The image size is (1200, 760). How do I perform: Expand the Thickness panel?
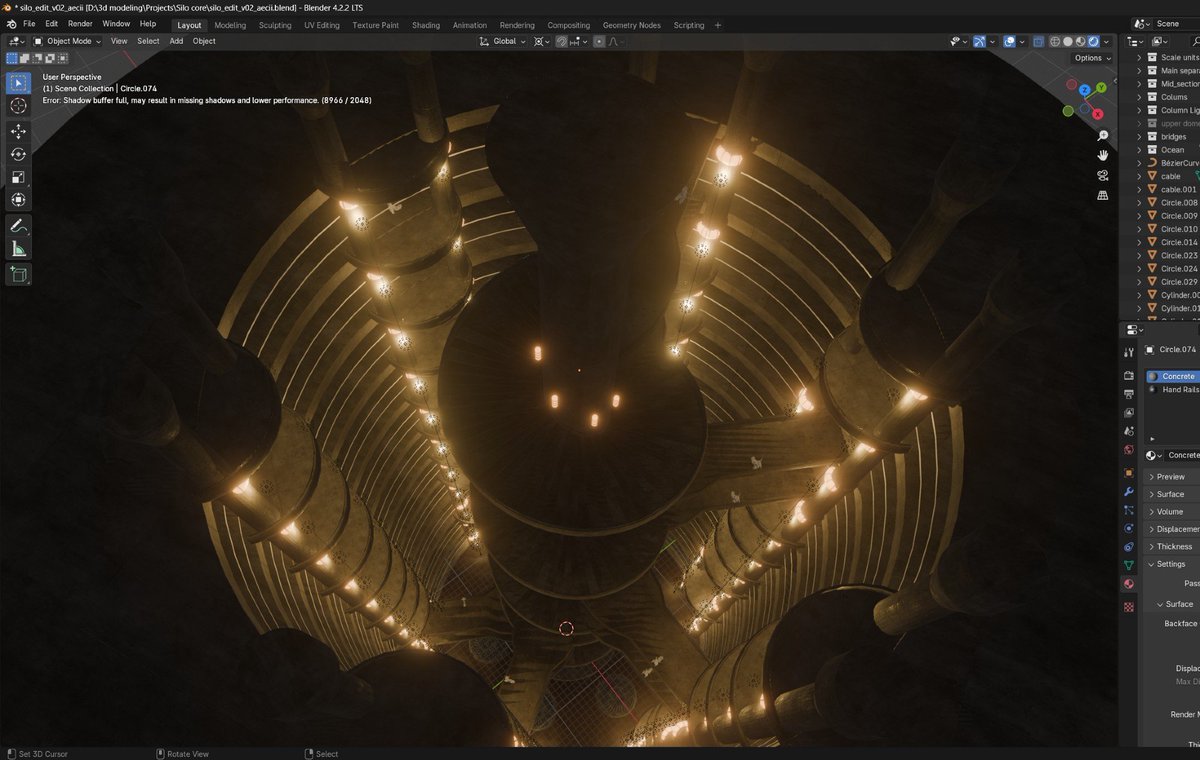pos(1170,546)
